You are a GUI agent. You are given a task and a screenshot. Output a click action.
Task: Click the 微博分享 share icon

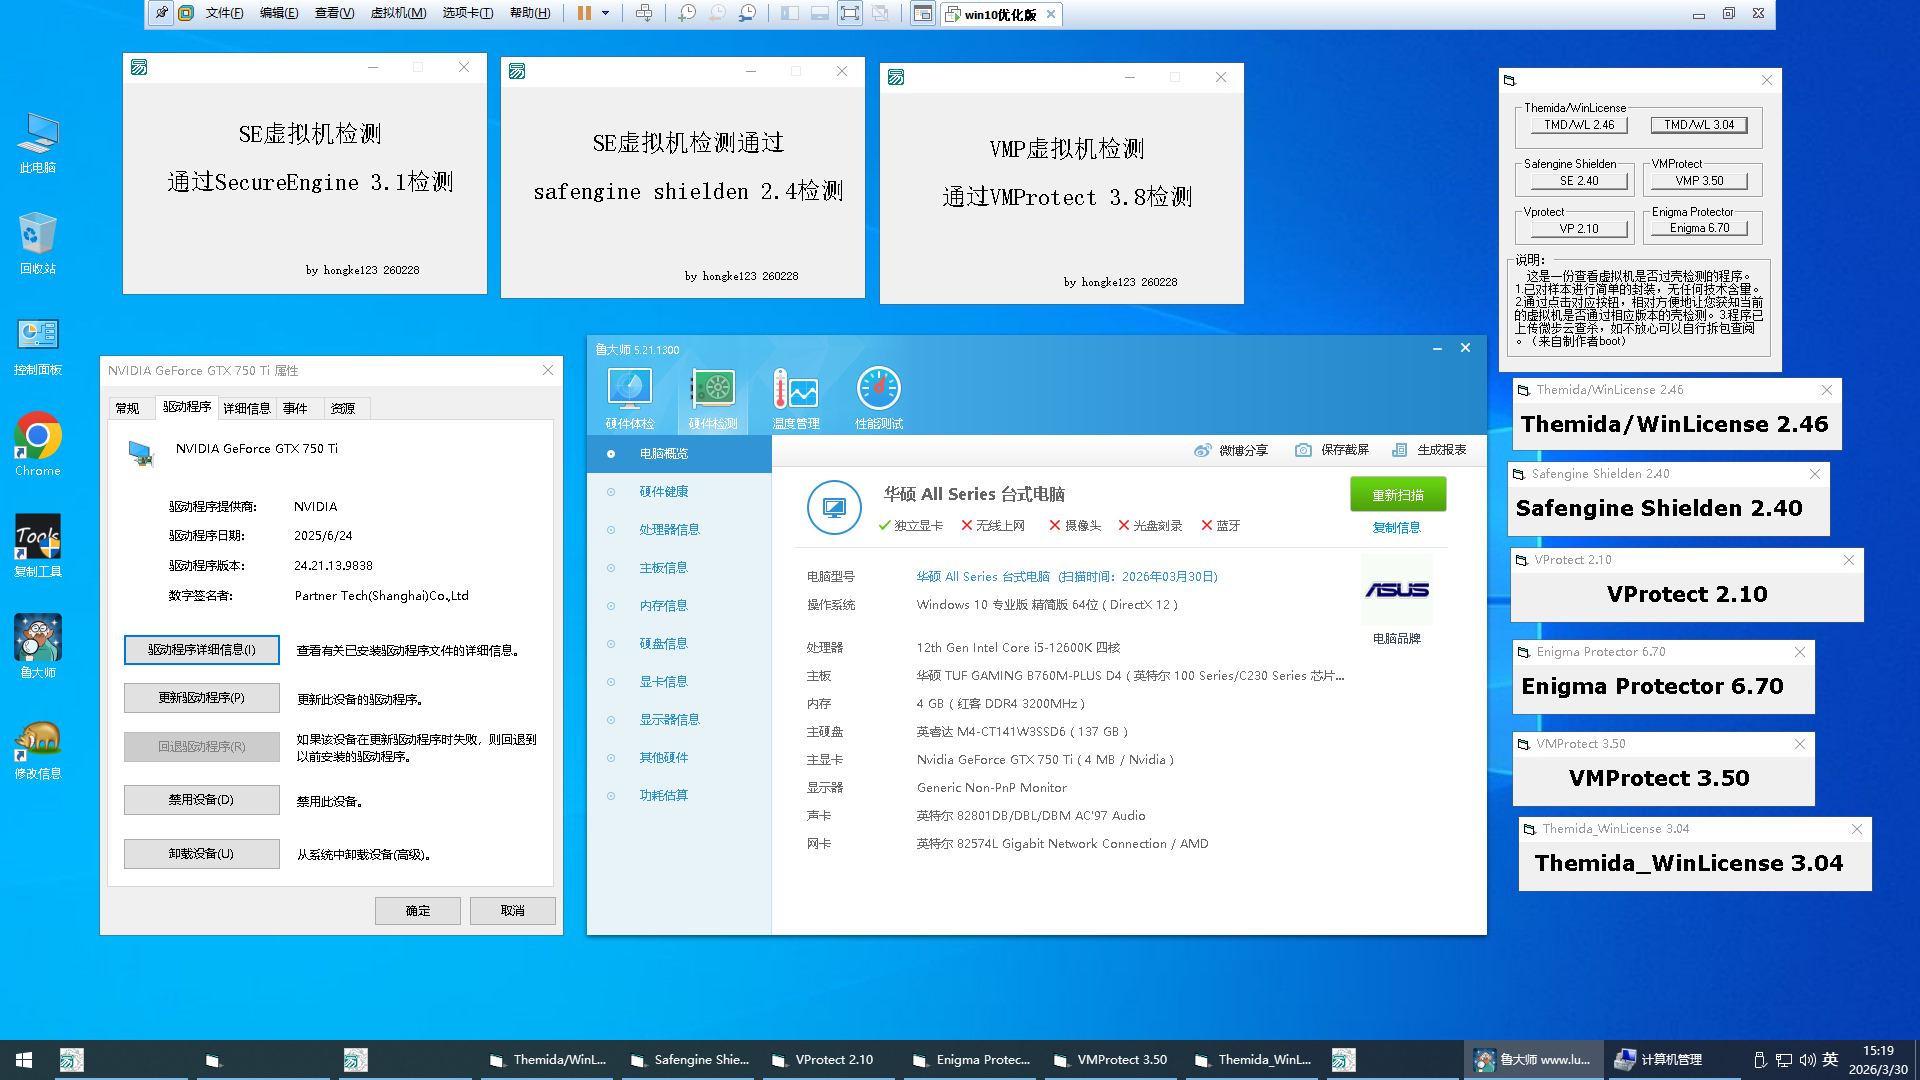coord(1202,450)
